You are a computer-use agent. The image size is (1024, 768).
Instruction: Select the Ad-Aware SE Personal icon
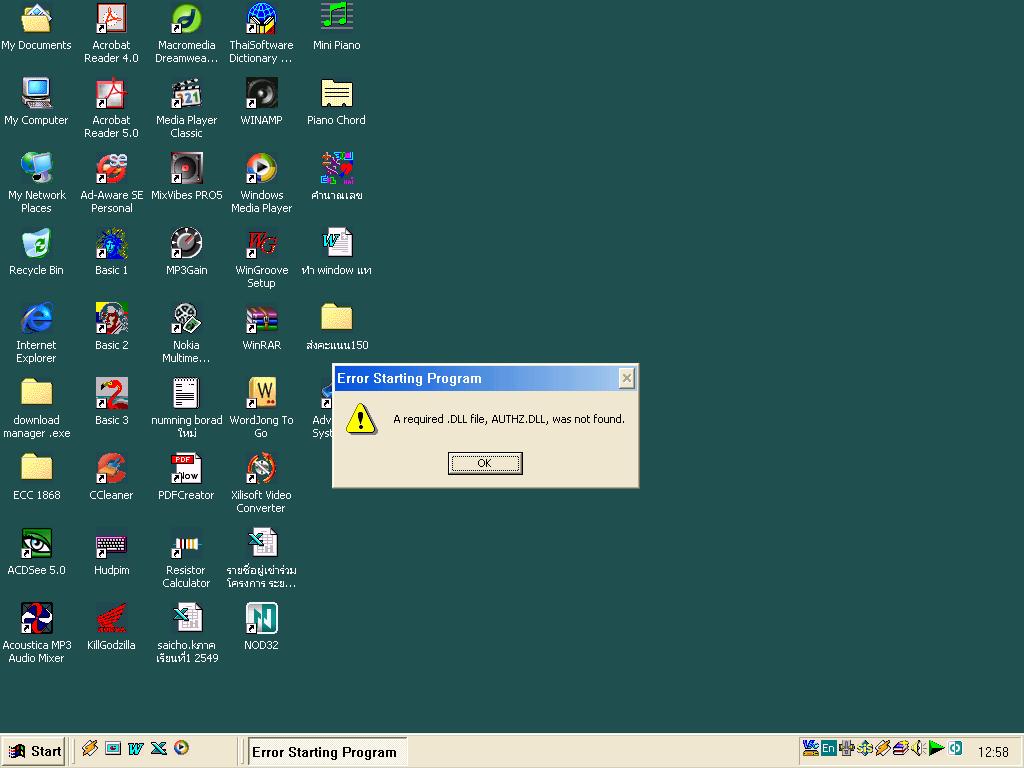pyautogui.click(x=111, y=184)
